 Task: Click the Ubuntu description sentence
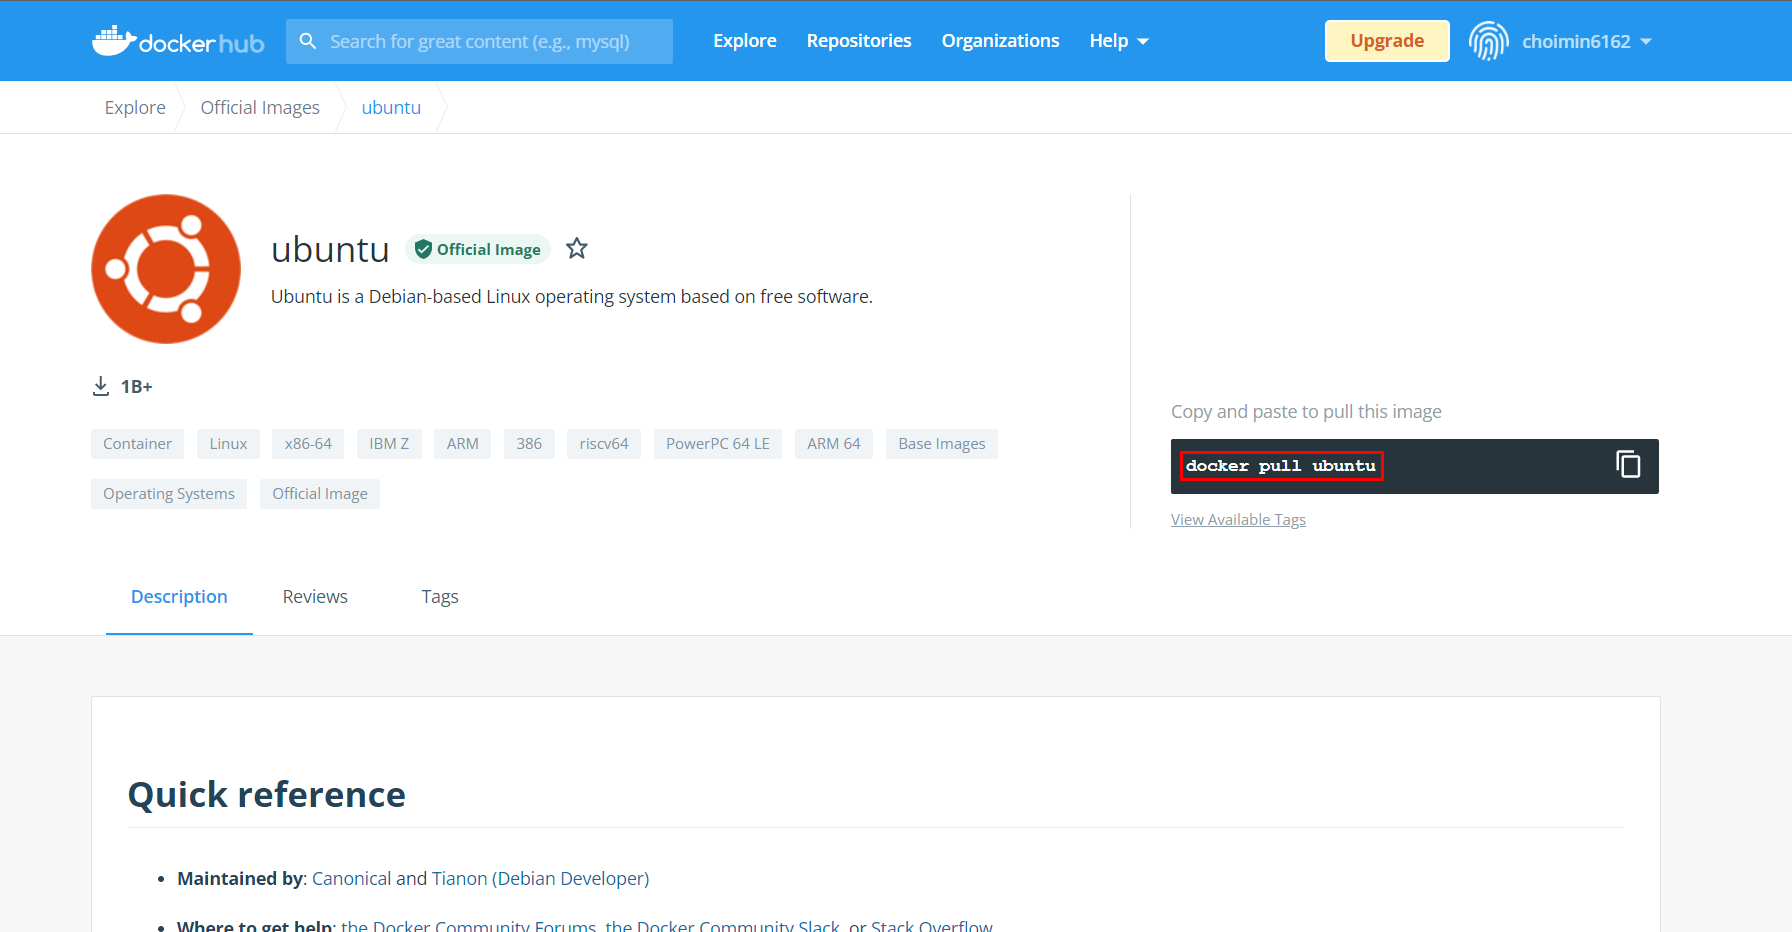pos(572,297)
